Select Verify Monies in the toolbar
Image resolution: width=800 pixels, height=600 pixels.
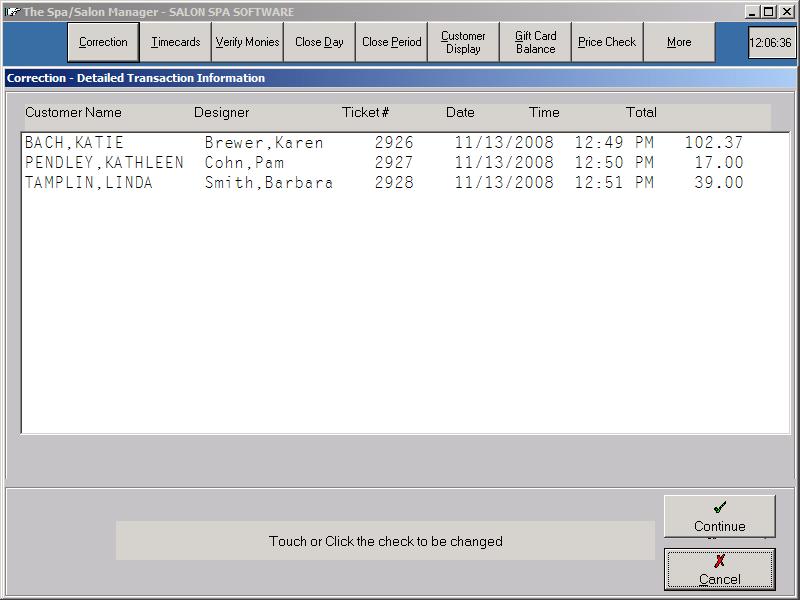248,42
